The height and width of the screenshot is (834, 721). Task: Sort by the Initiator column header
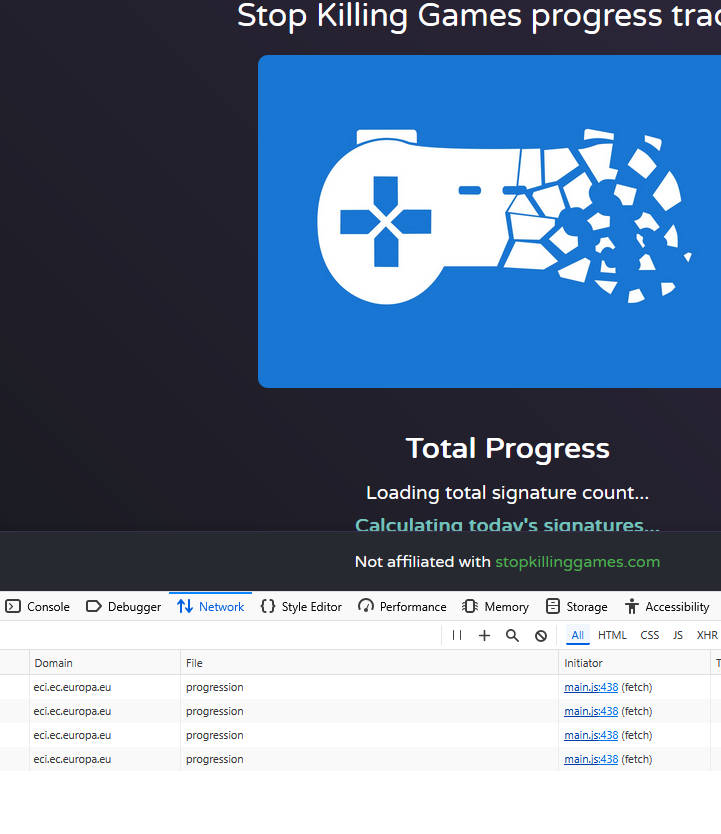tap(634, 663)
